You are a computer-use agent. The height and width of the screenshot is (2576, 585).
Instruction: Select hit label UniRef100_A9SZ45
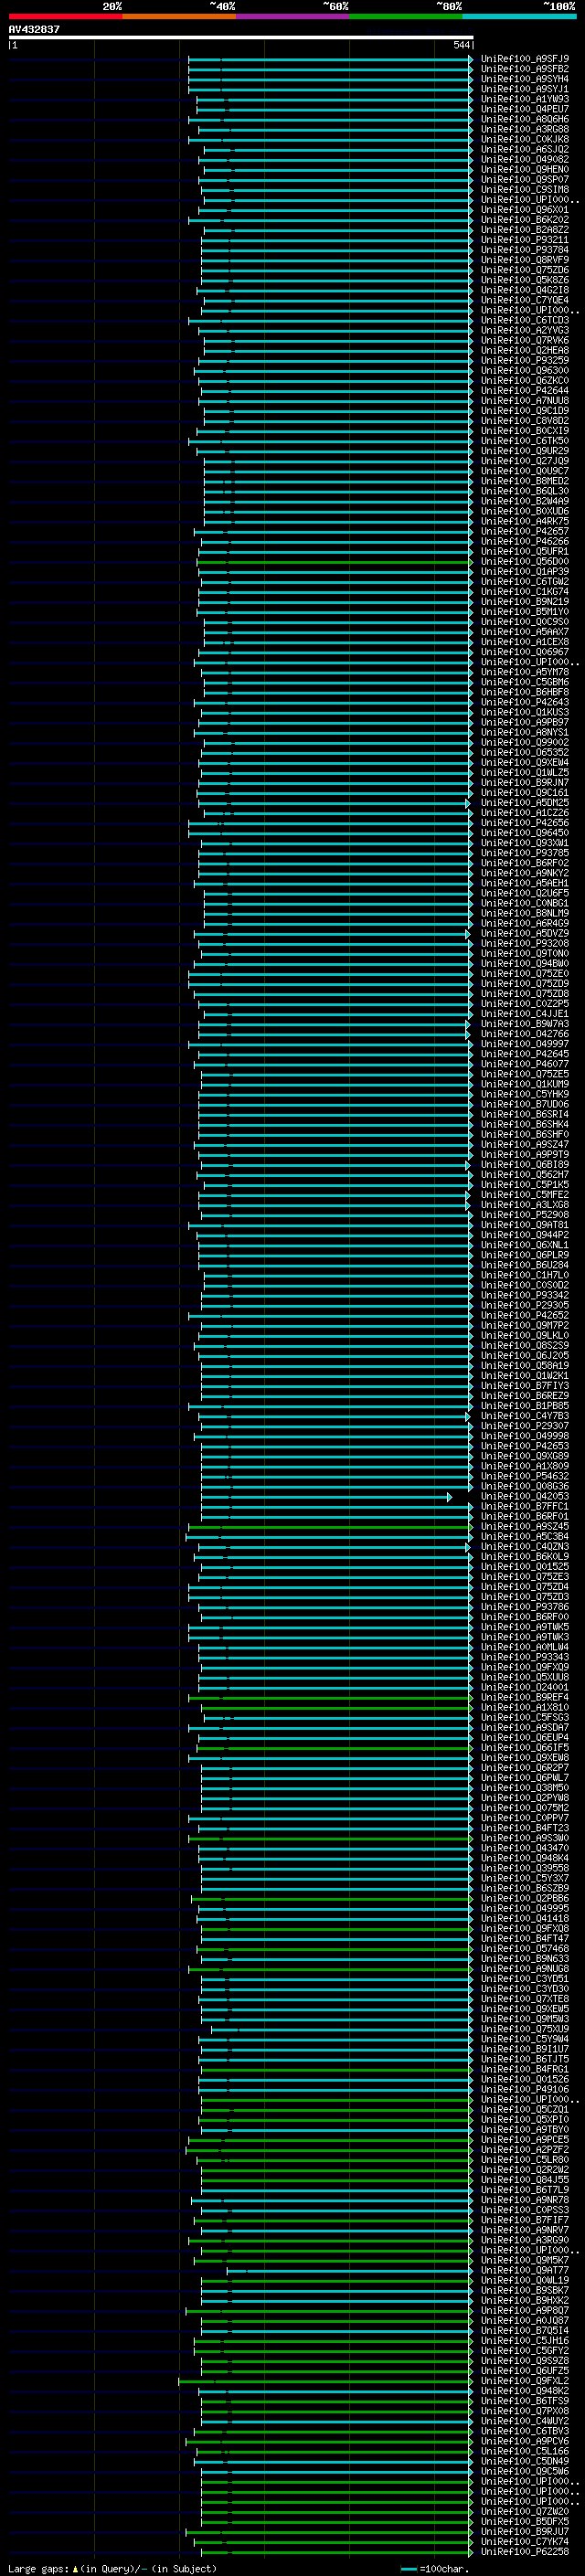click(524, 1526)
